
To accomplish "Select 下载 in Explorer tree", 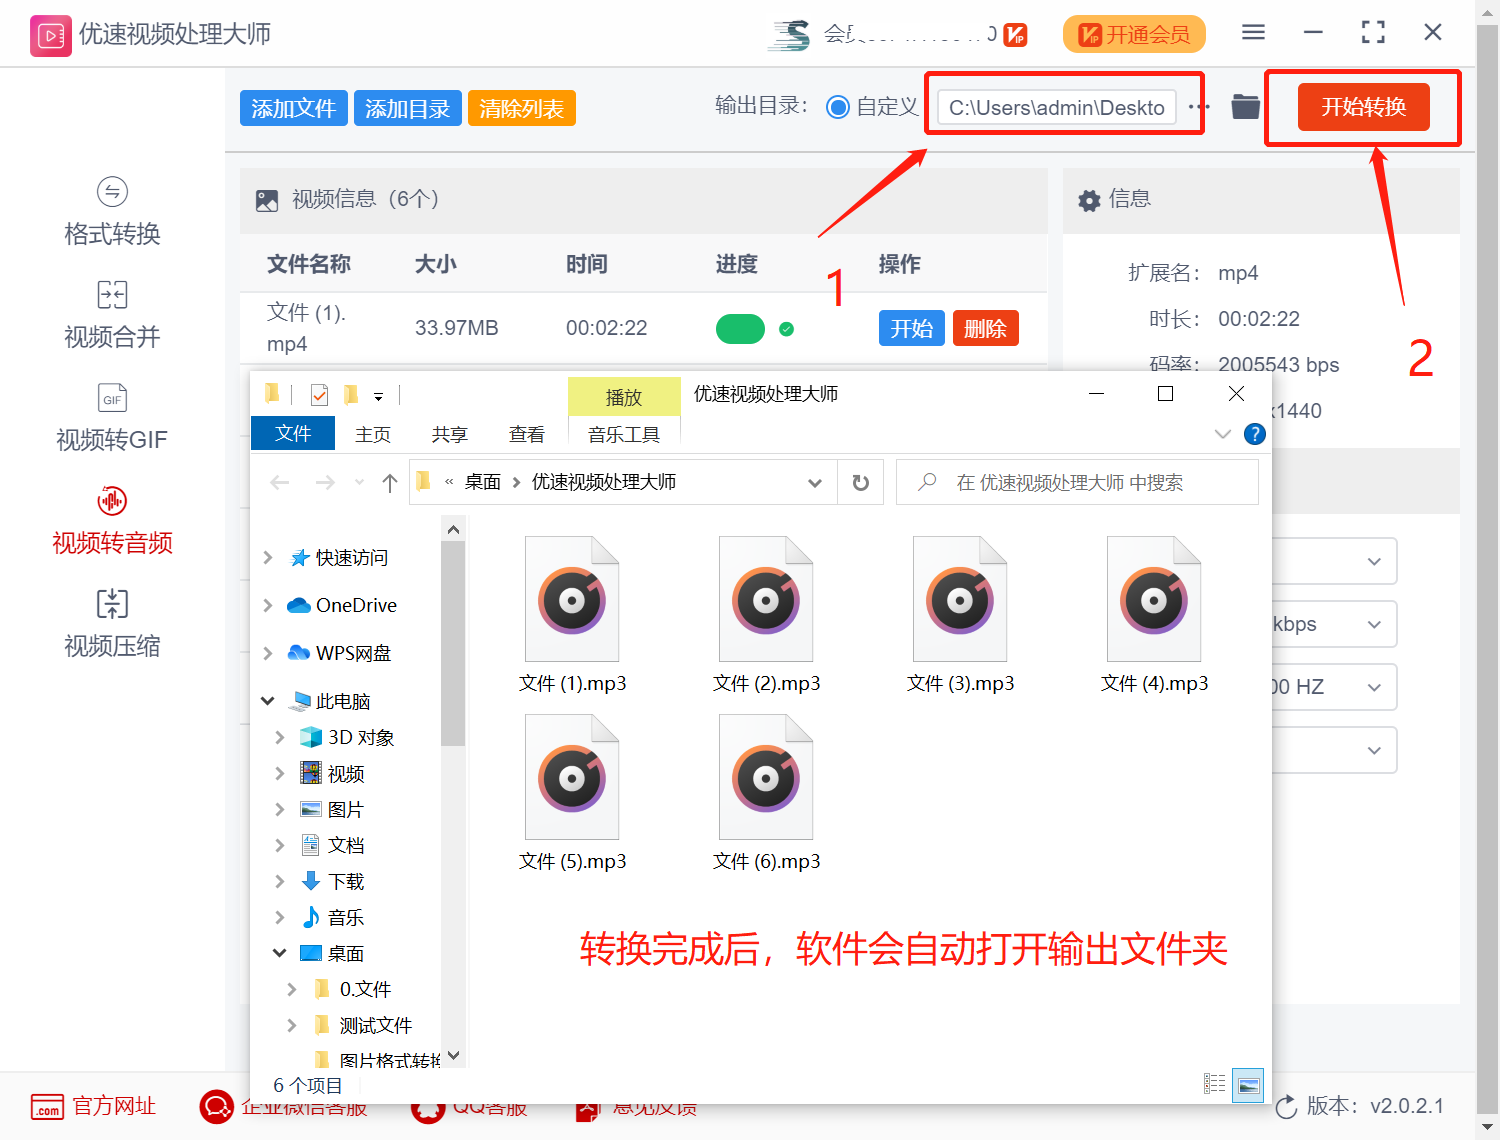I will 346,881.
